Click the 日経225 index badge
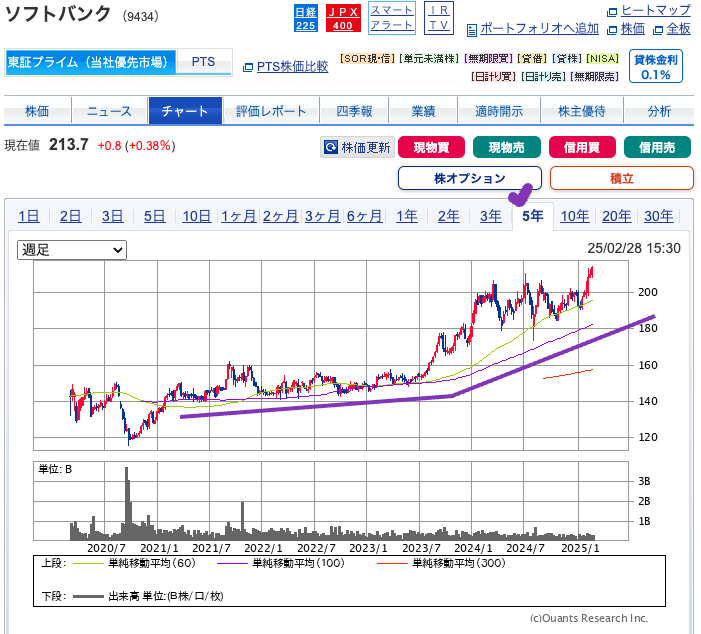Viewport: 701px width, 634px height. pos(305,18)
